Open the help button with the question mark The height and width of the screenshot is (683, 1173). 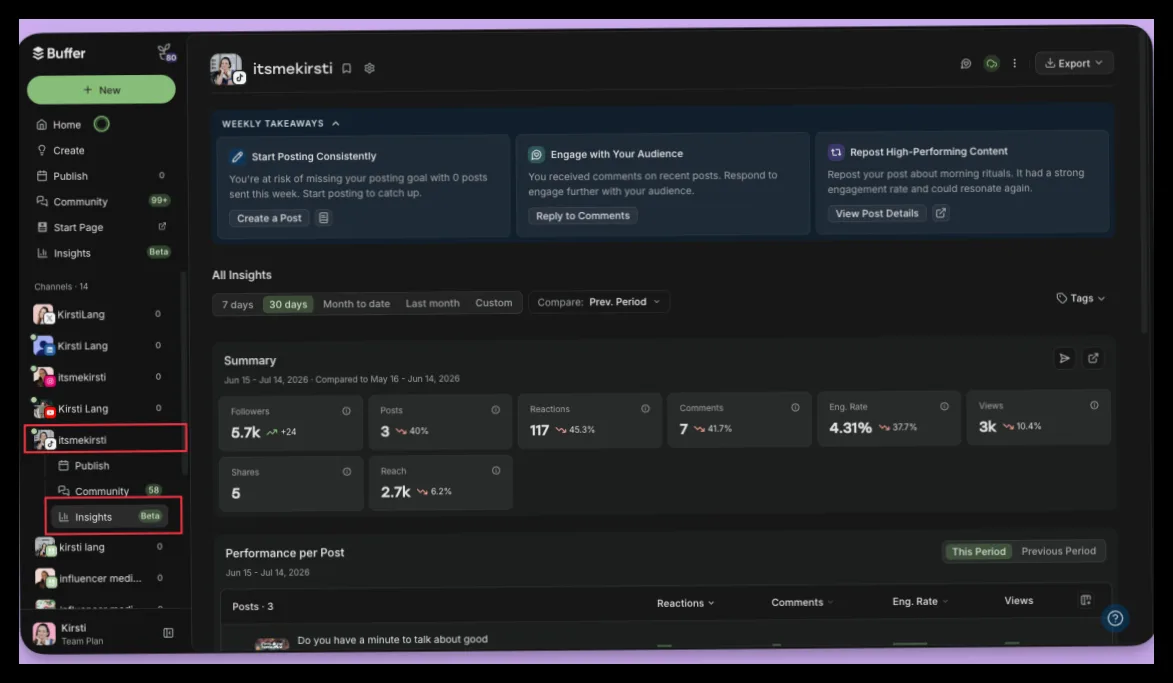click(1115, 618)
